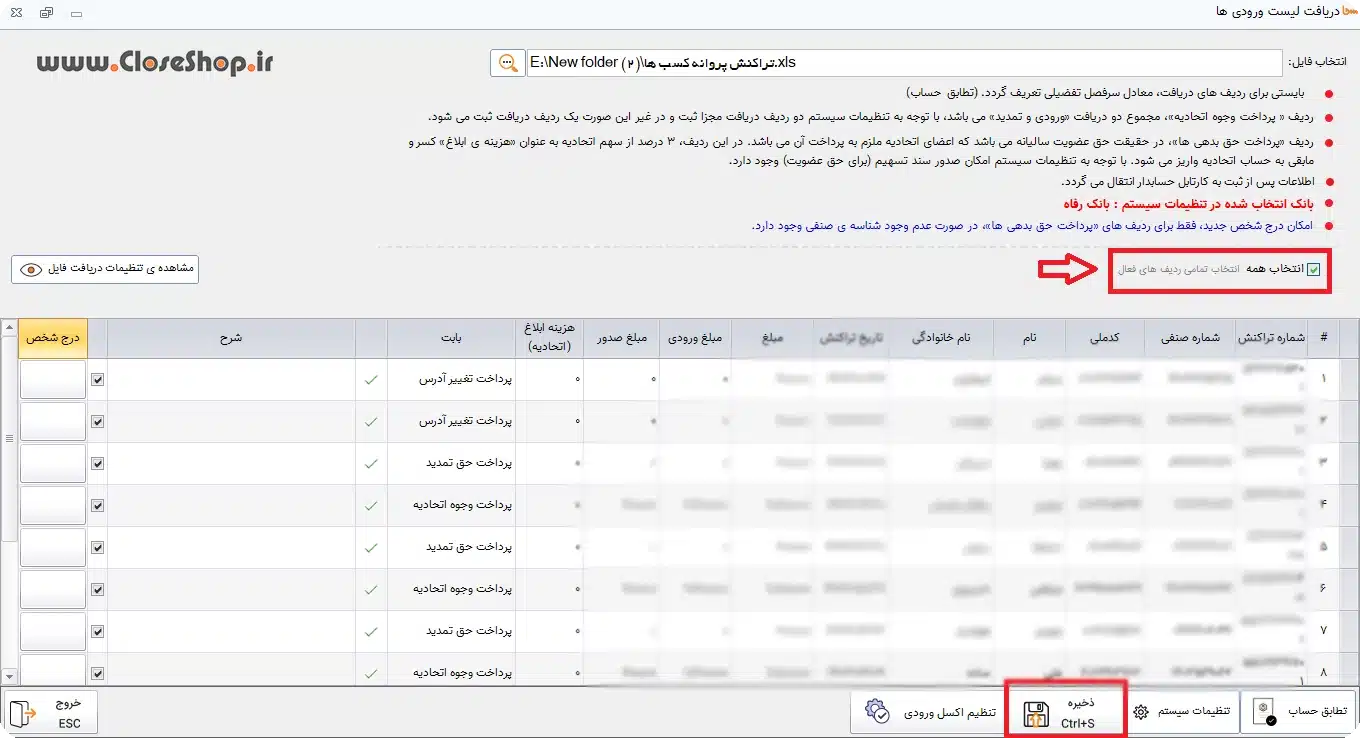View file settings via مشاهده ی تنظیمات دریافت فایل
Image resolution: width=1360 pixels, height=738 pixels.
click(105, 269)
